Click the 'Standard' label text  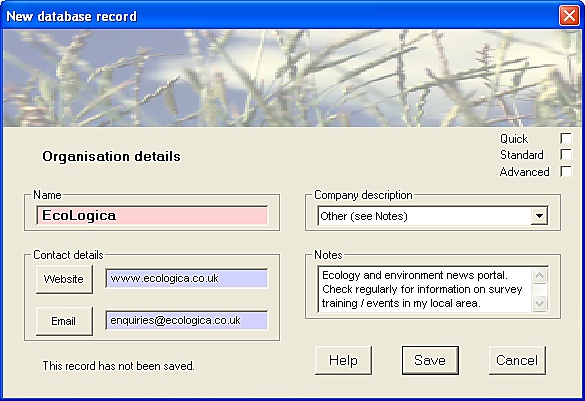point(522,155)
